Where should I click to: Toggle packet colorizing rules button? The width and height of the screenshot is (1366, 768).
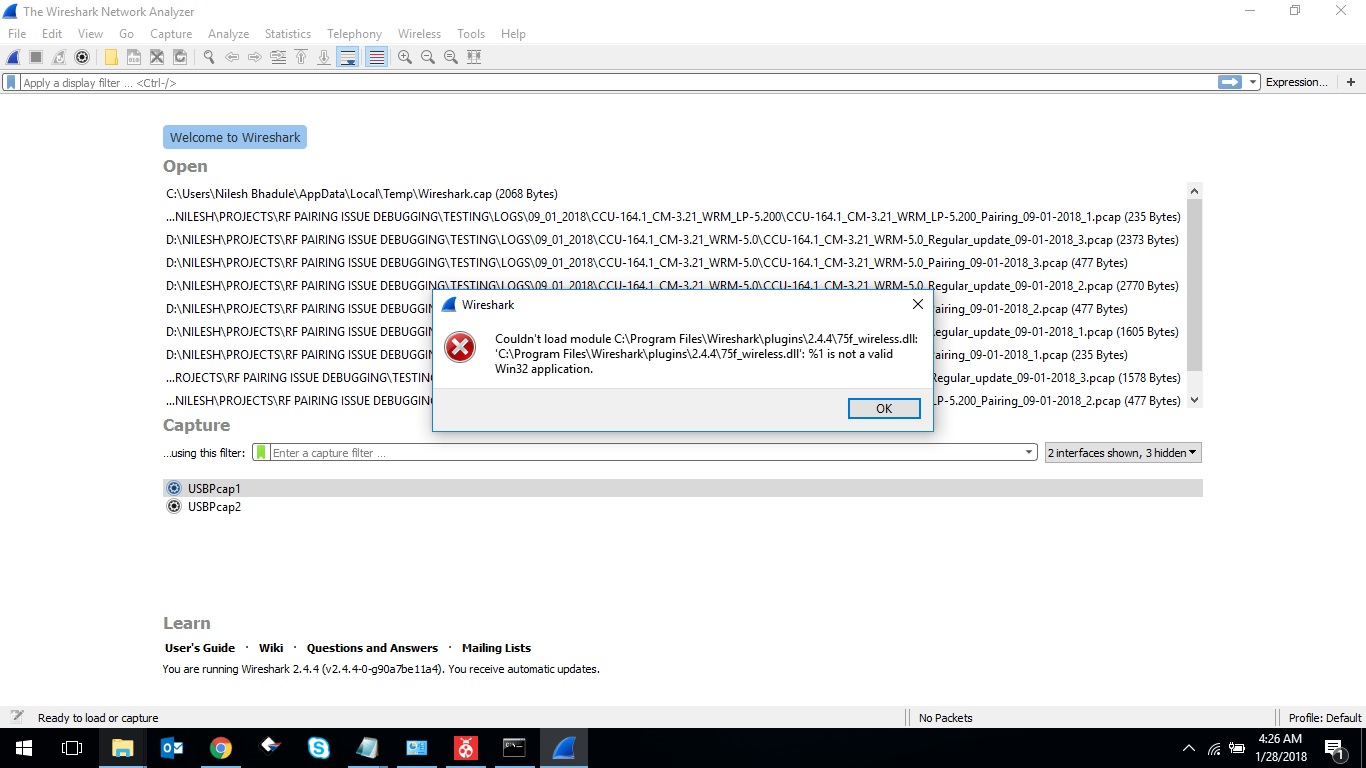(376, 57)
